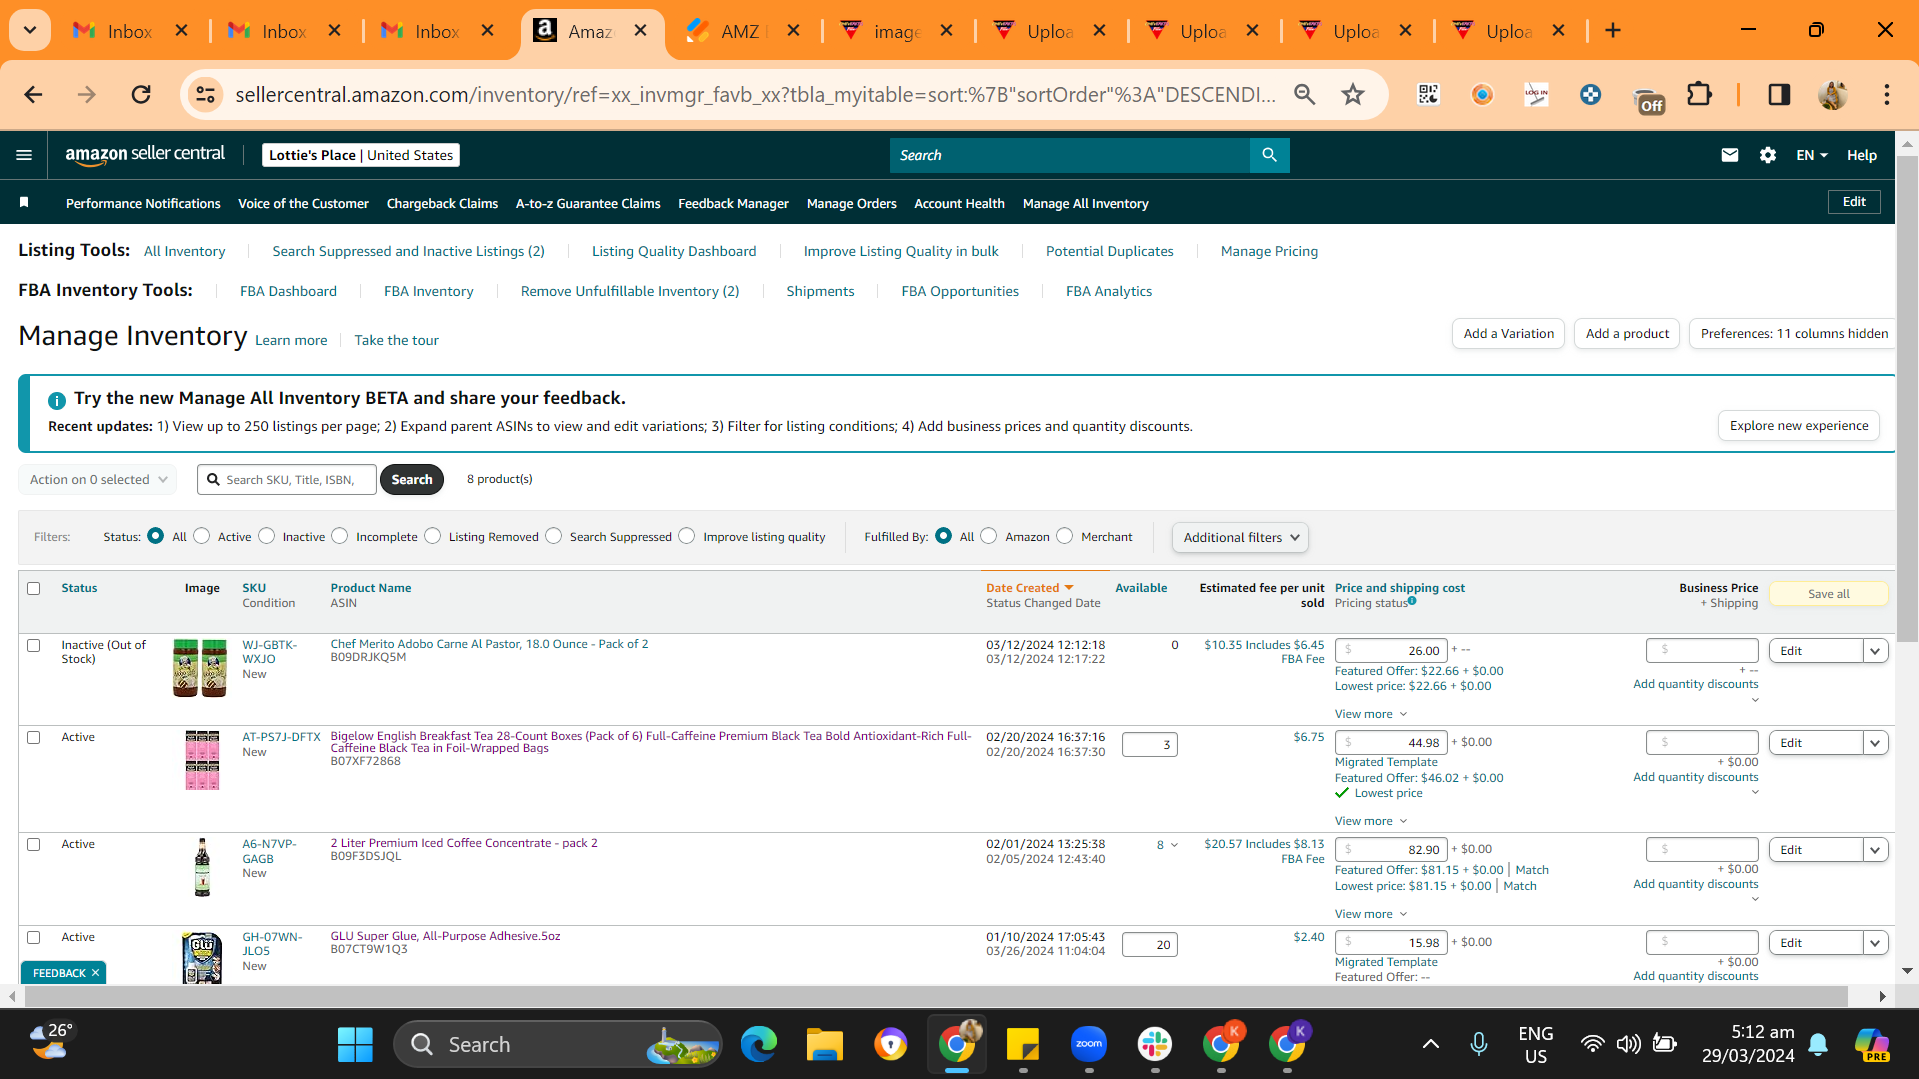Click the info icon next to Pricing status
This screenshot has height=1079, width=1919.
pos(1412,601)
